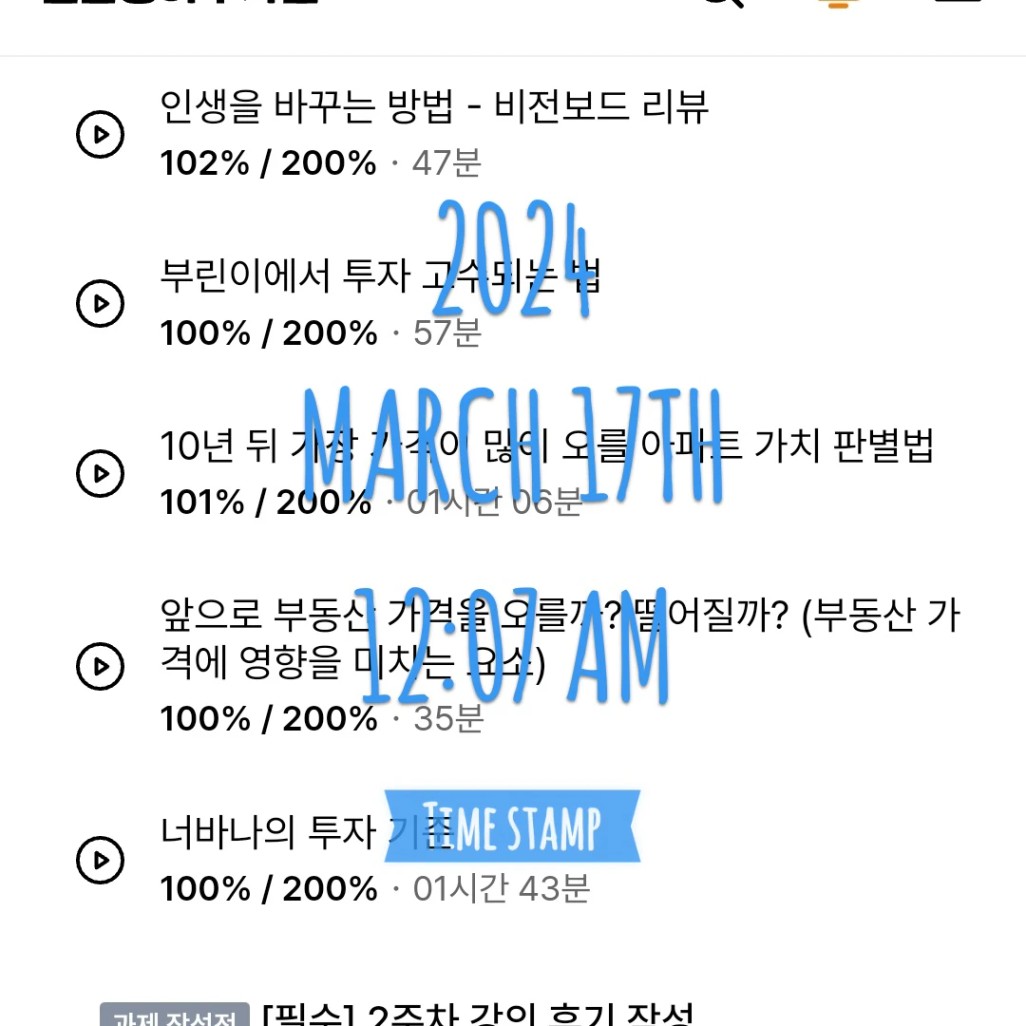Play the 부린이에서 투자 고수되는 법 lecture
The height and width of the screenshot is (1026, 1026).
click(100, 304)
